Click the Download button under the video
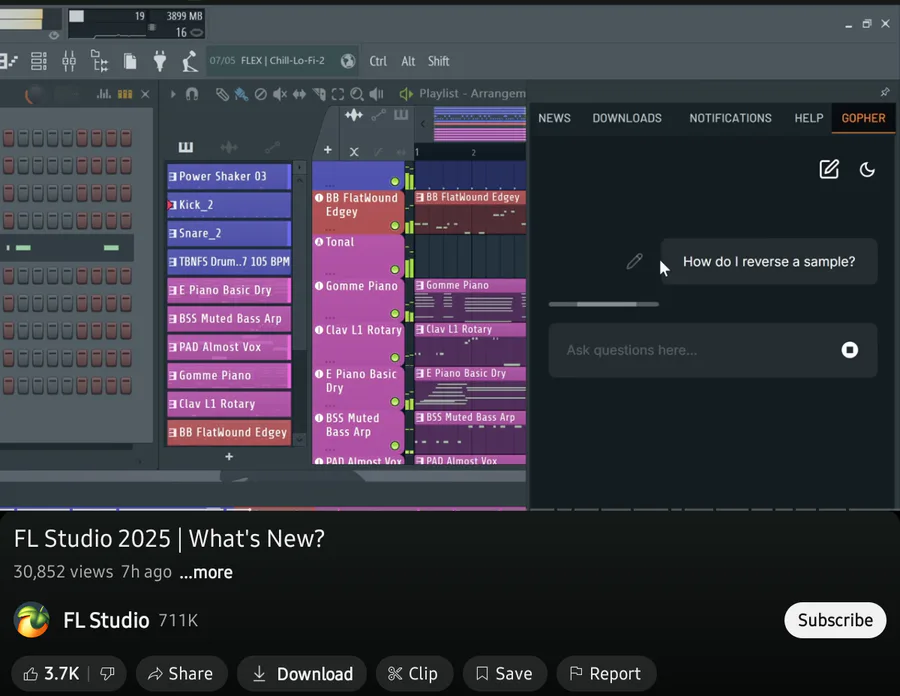This screenshot has height=696, width=900. tap(302, 674)
